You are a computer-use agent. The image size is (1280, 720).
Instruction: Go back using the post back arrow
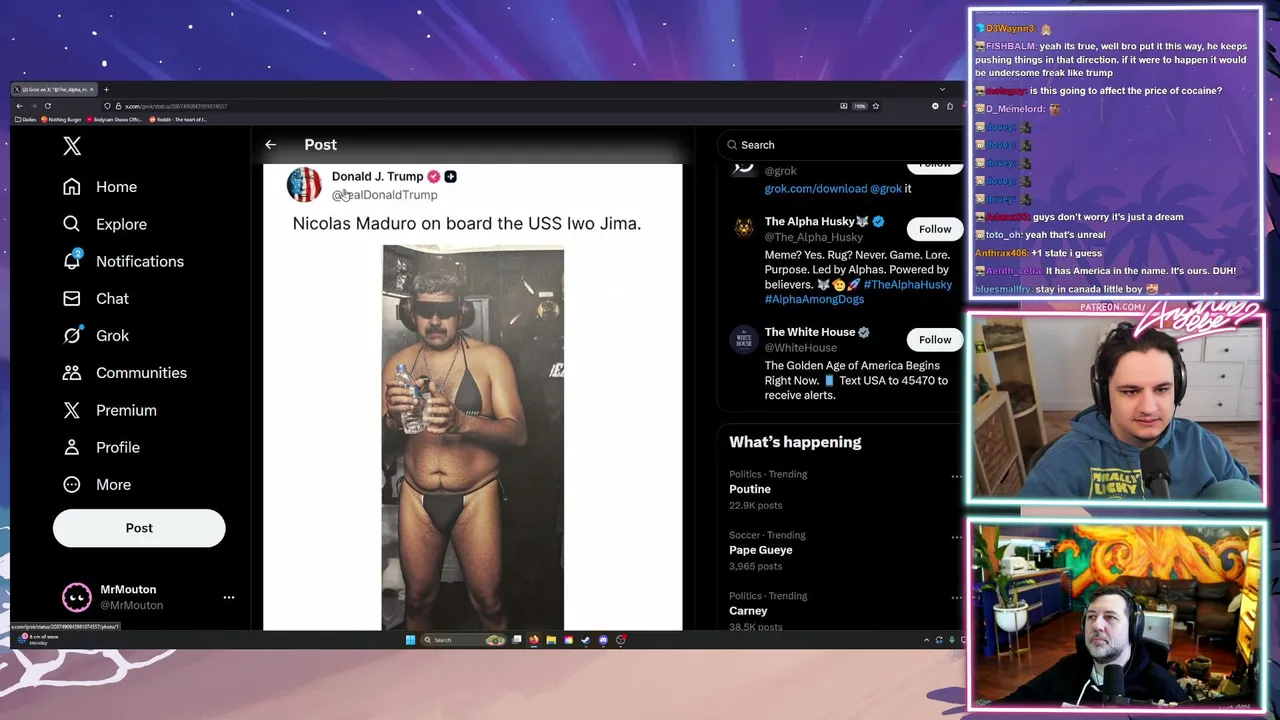click(x=270, y=145)
